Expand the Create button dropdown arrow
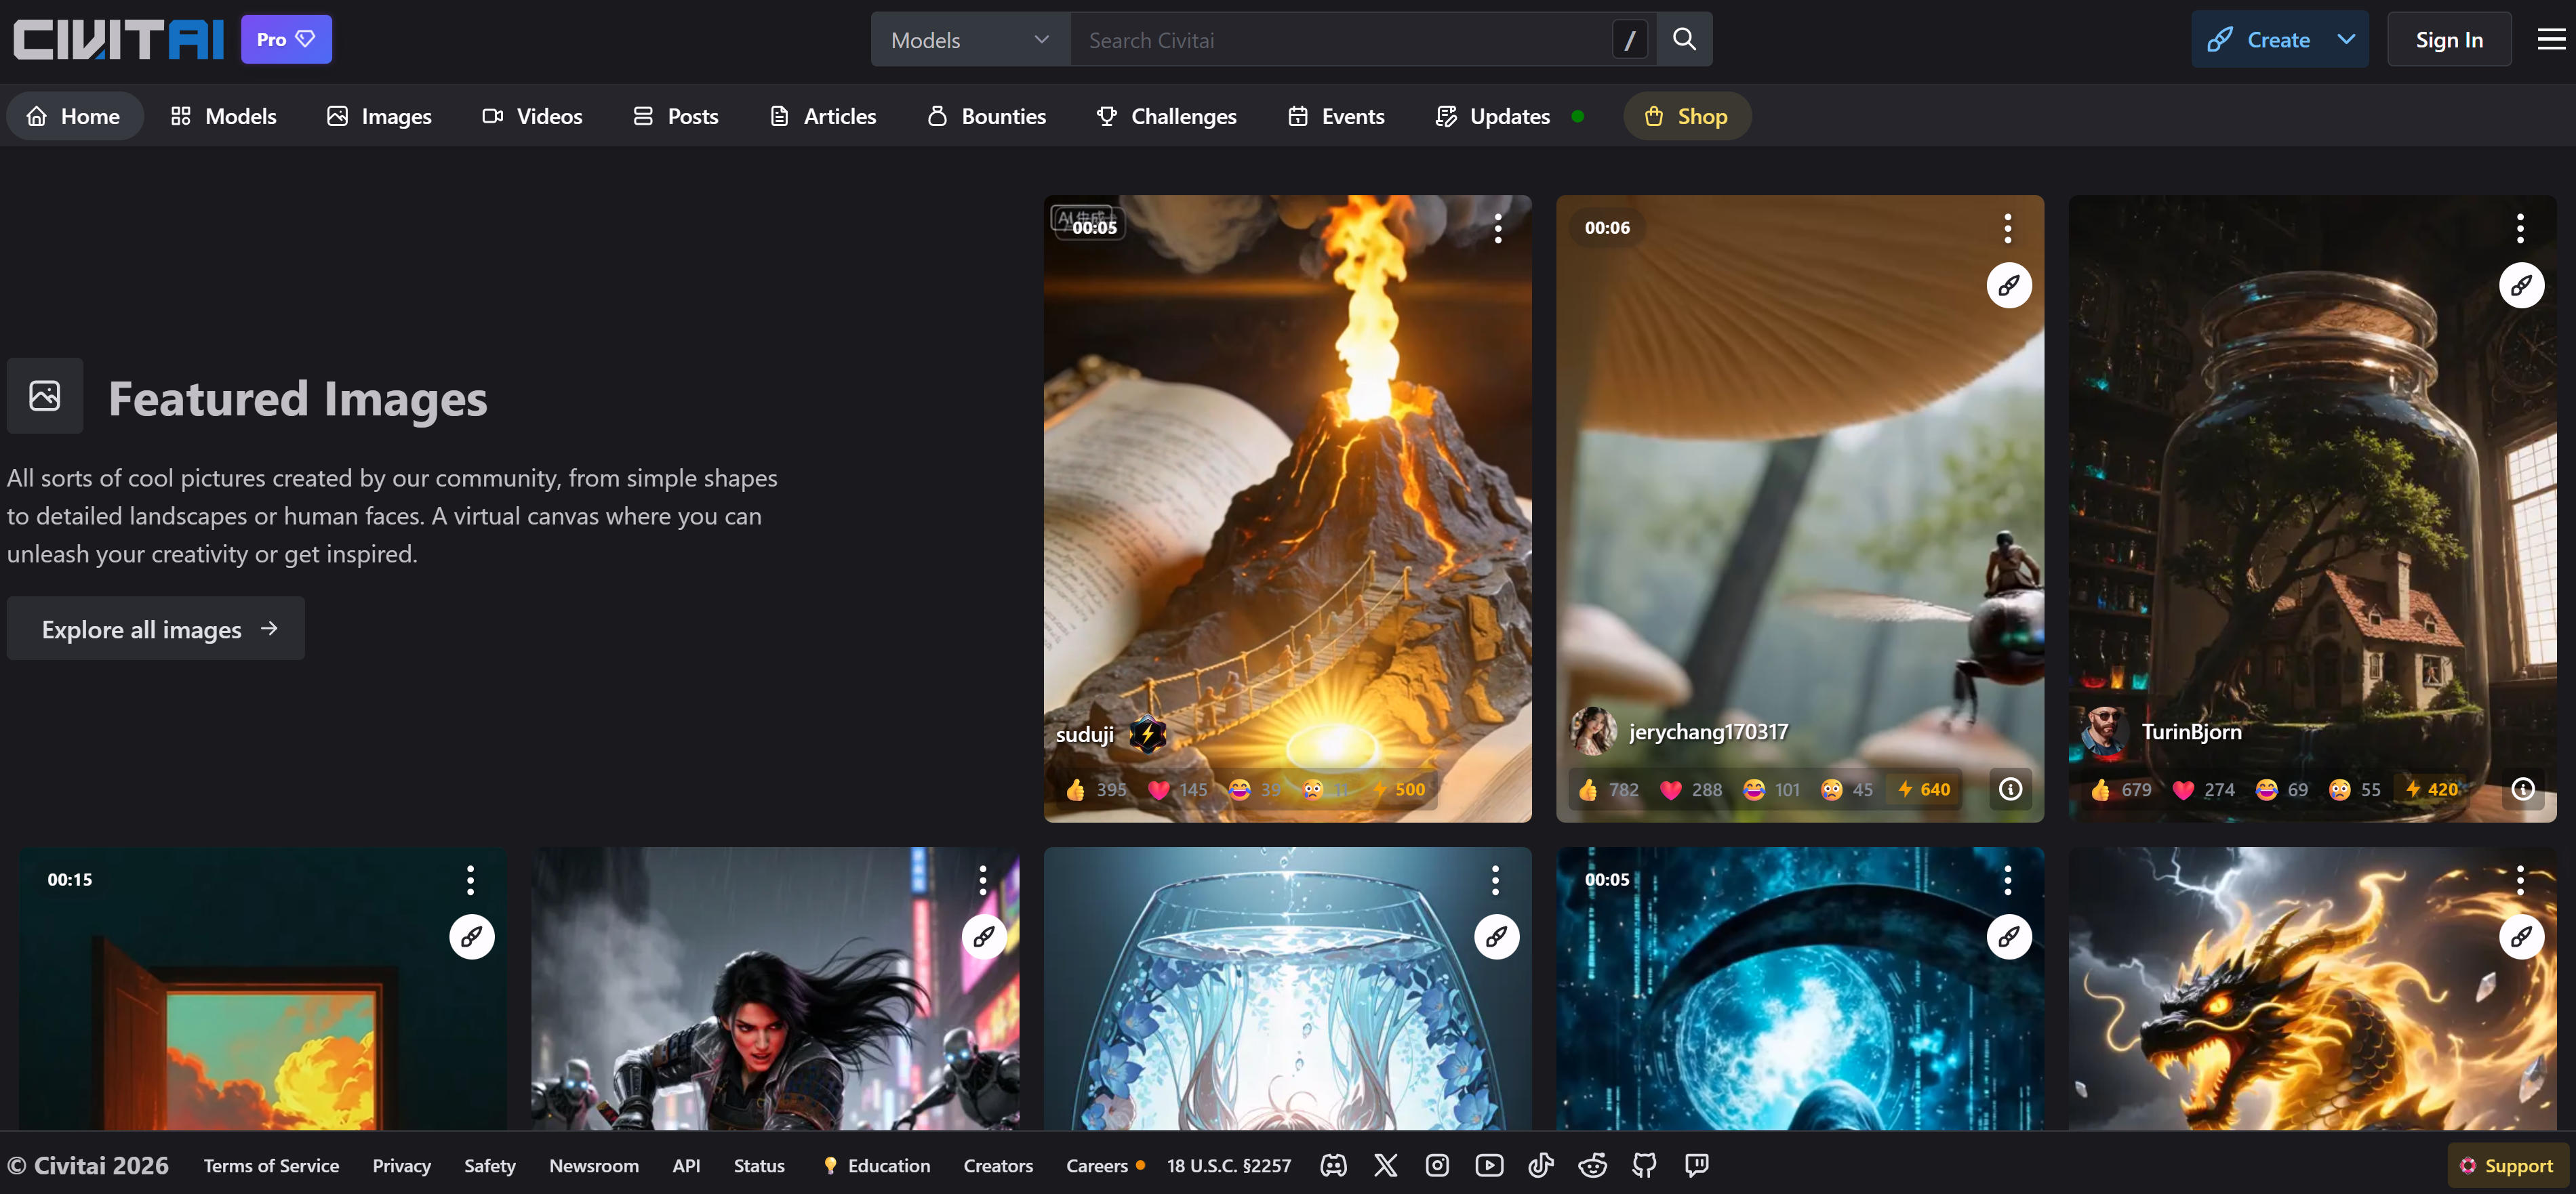 (2346, 40)
